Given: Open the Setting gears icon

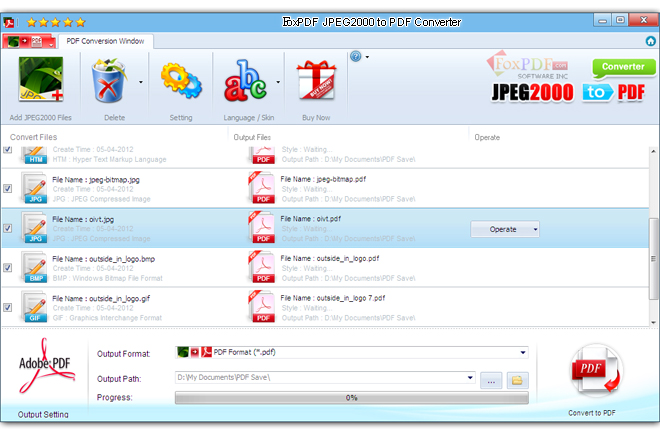Looking at the screenshot, I should [x=181, y=80].
